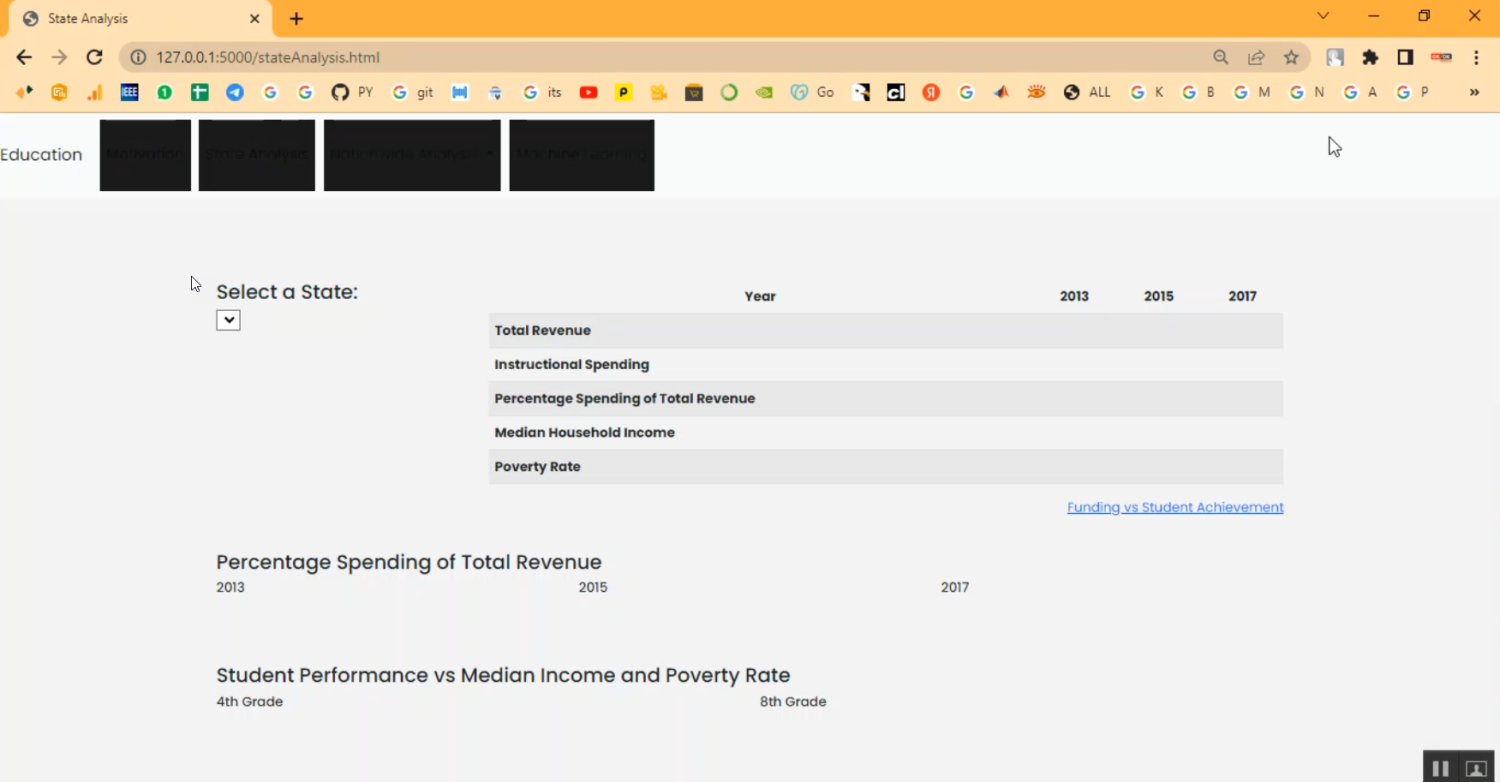Click the share page icon in address bar

(1256, 57)
